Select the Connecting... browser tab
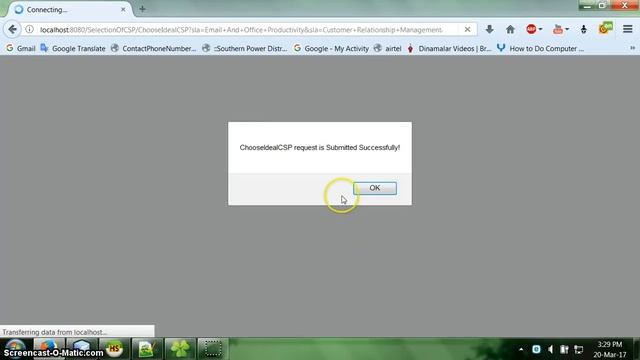Viewport: 640px width, 360px height. (69, 10)
